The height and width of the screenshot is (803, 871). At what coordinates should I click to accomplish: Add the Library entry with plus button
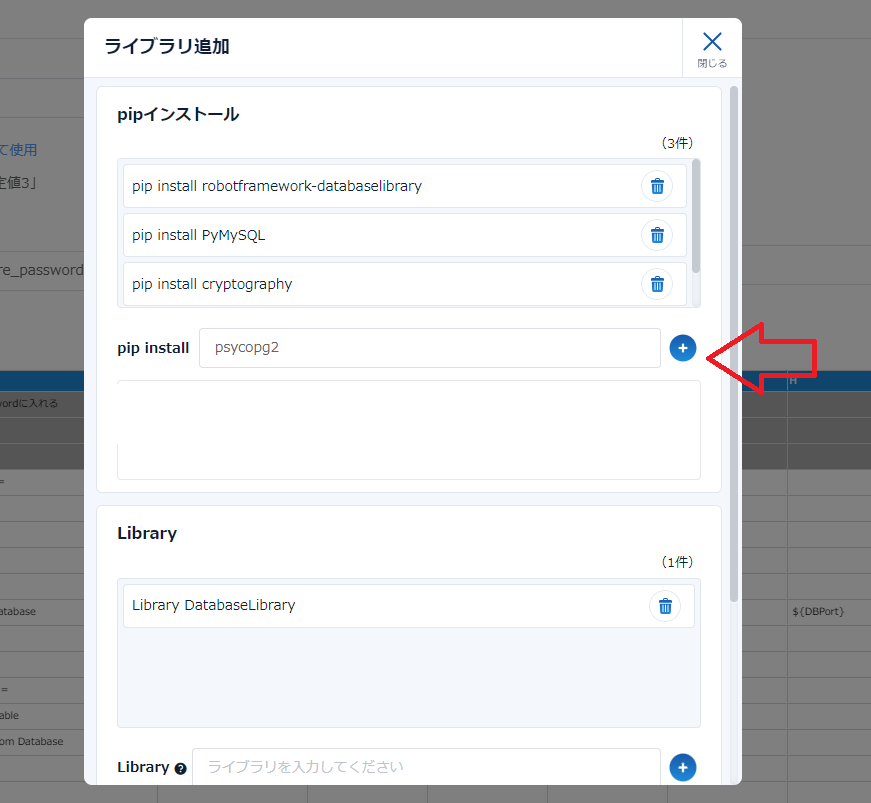[x=683, y=767]
